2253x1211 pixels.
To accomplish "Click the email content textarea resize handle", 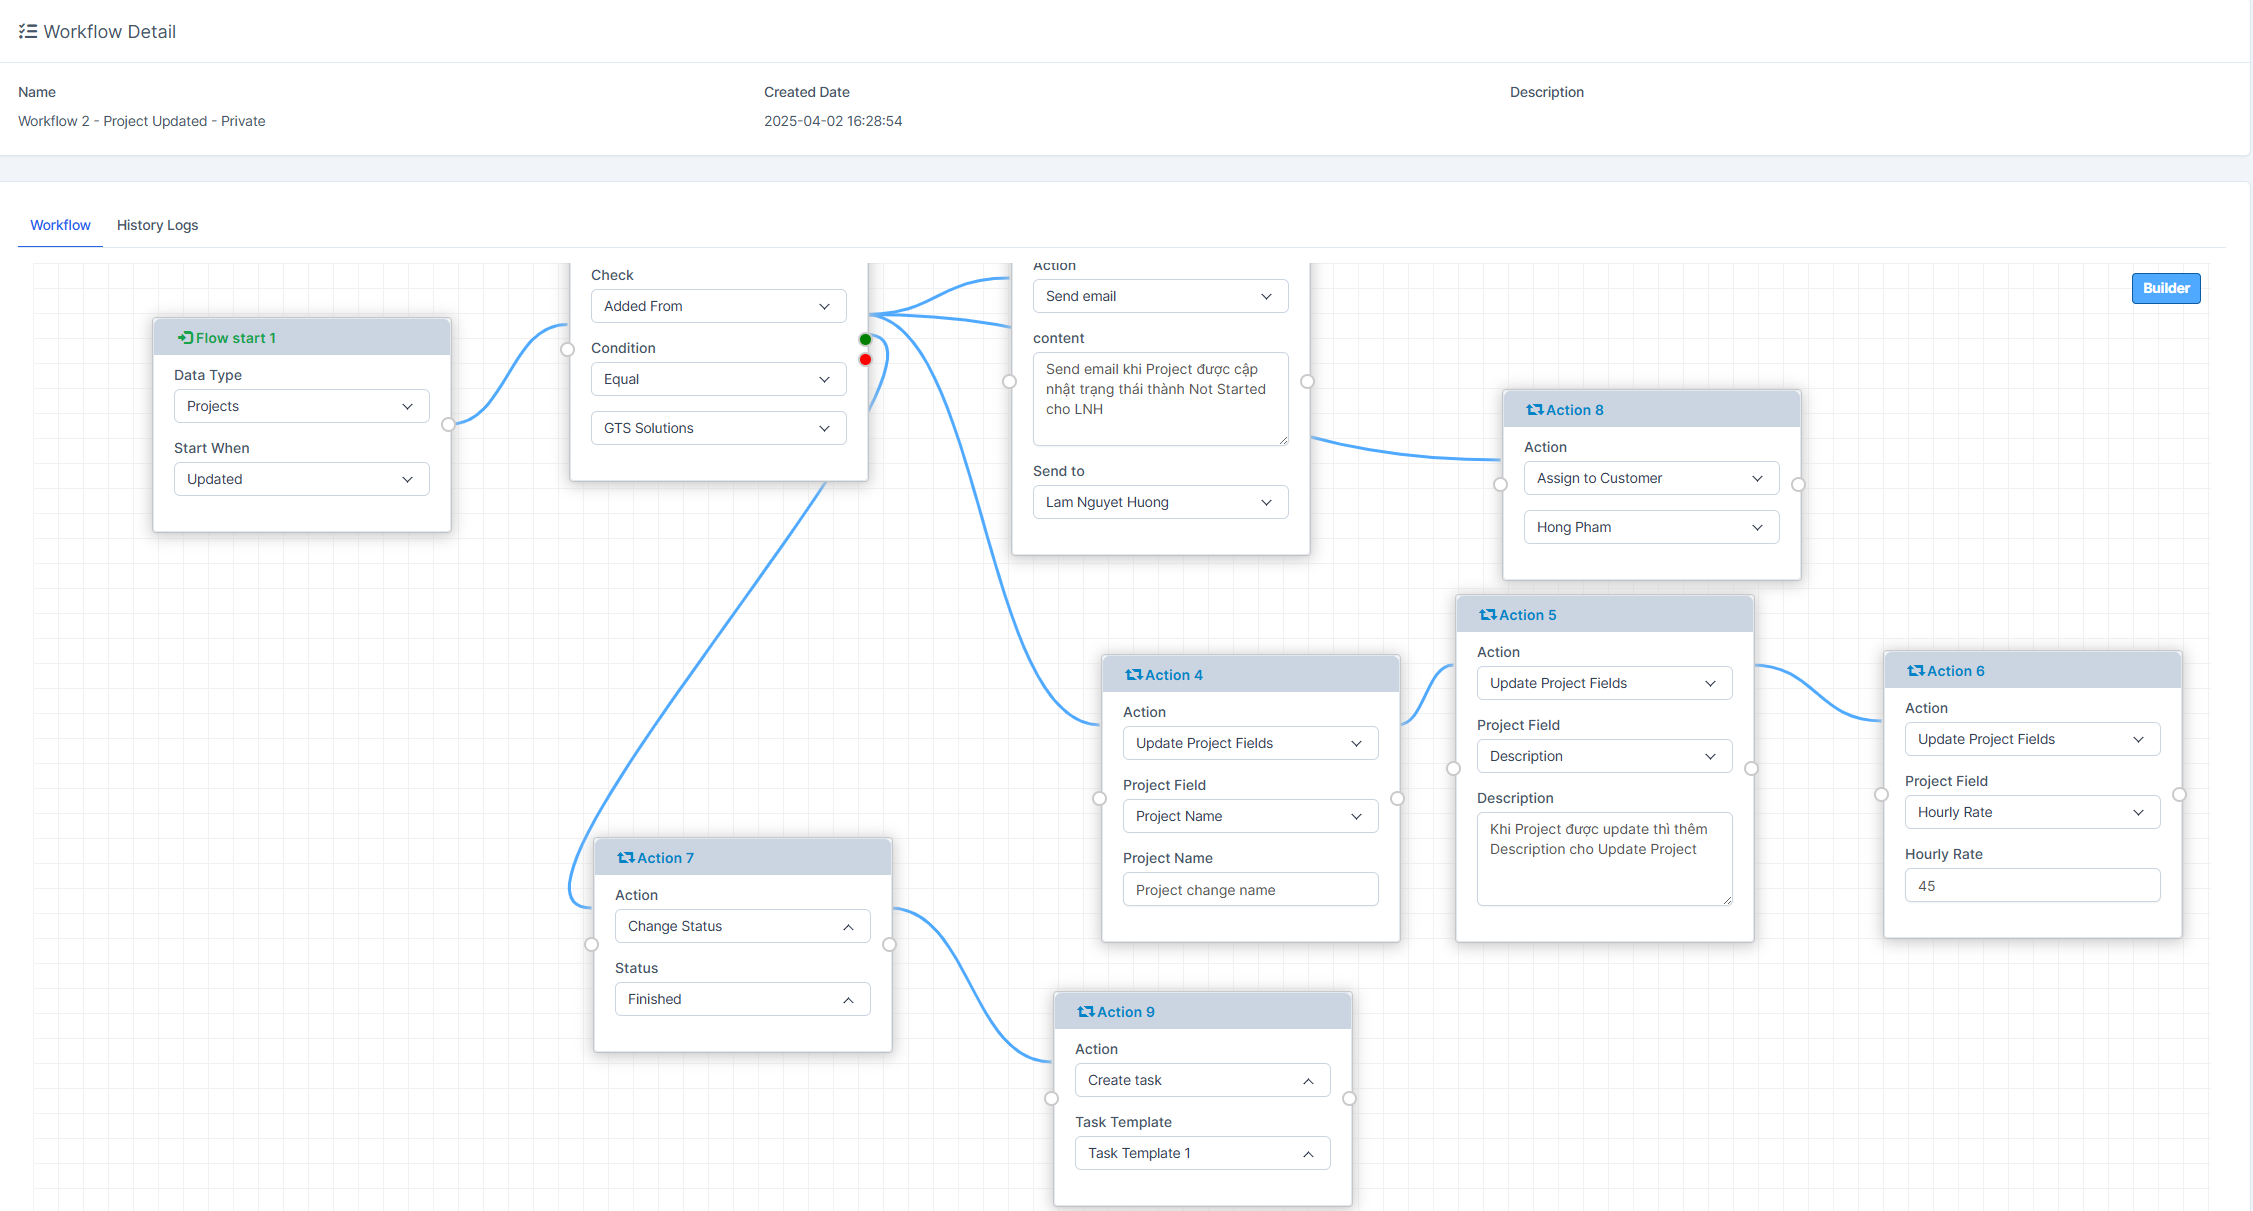I will (x=1283, y=441).
